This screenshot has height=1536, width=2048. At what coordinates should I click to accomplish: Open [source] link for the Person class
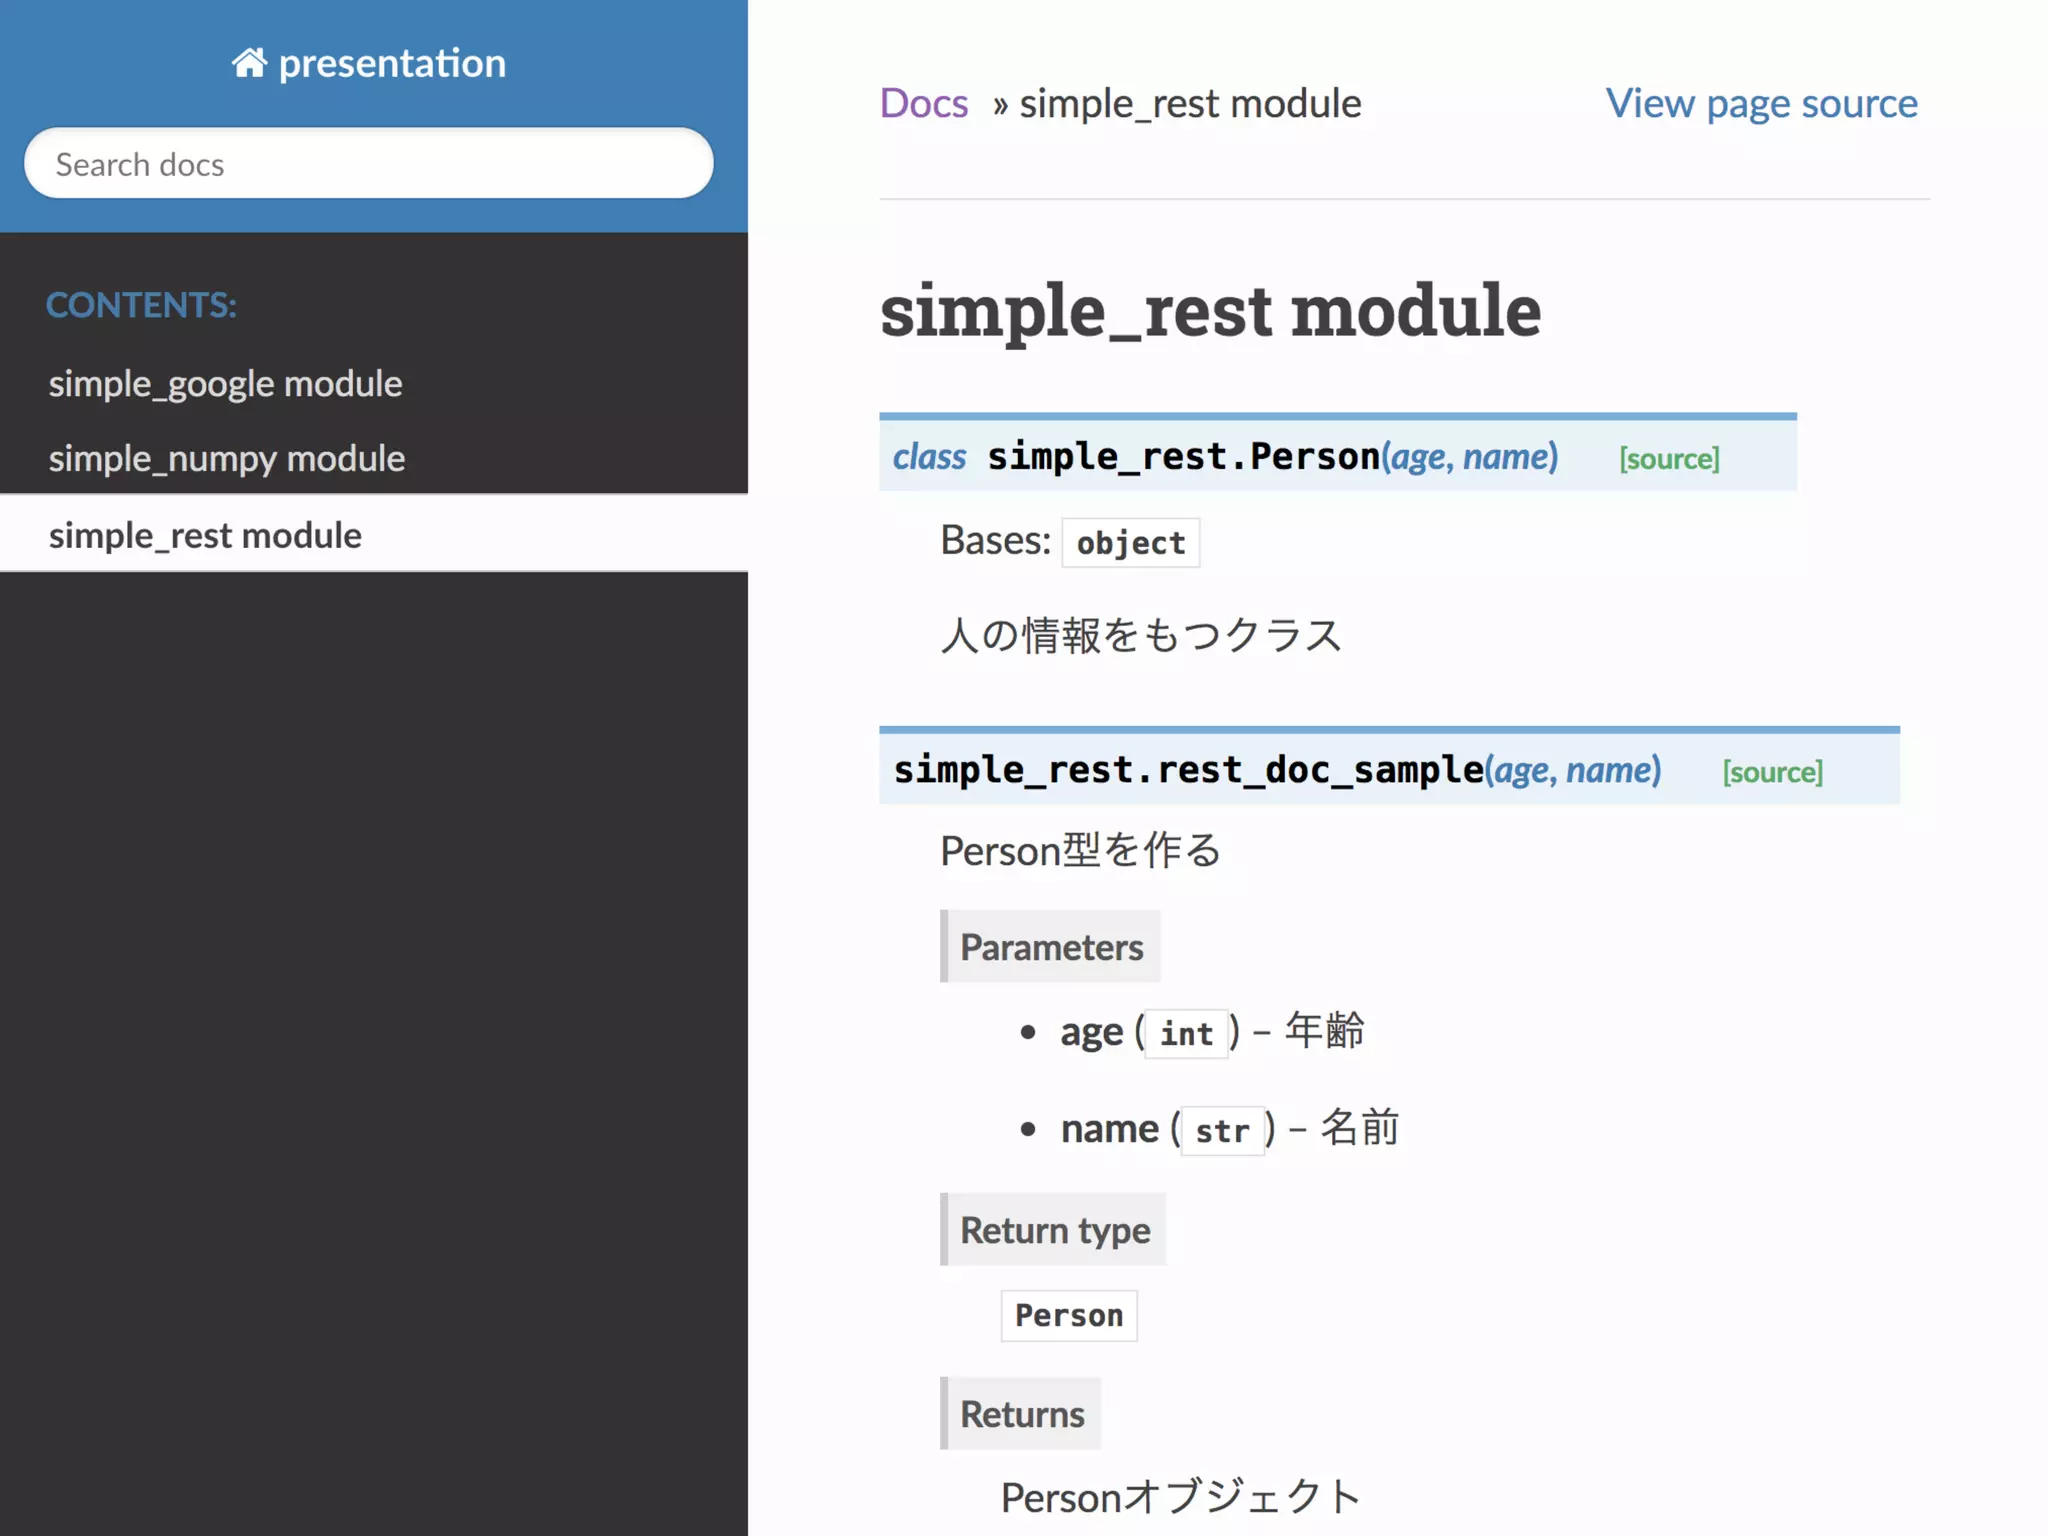coord(1670,459)
